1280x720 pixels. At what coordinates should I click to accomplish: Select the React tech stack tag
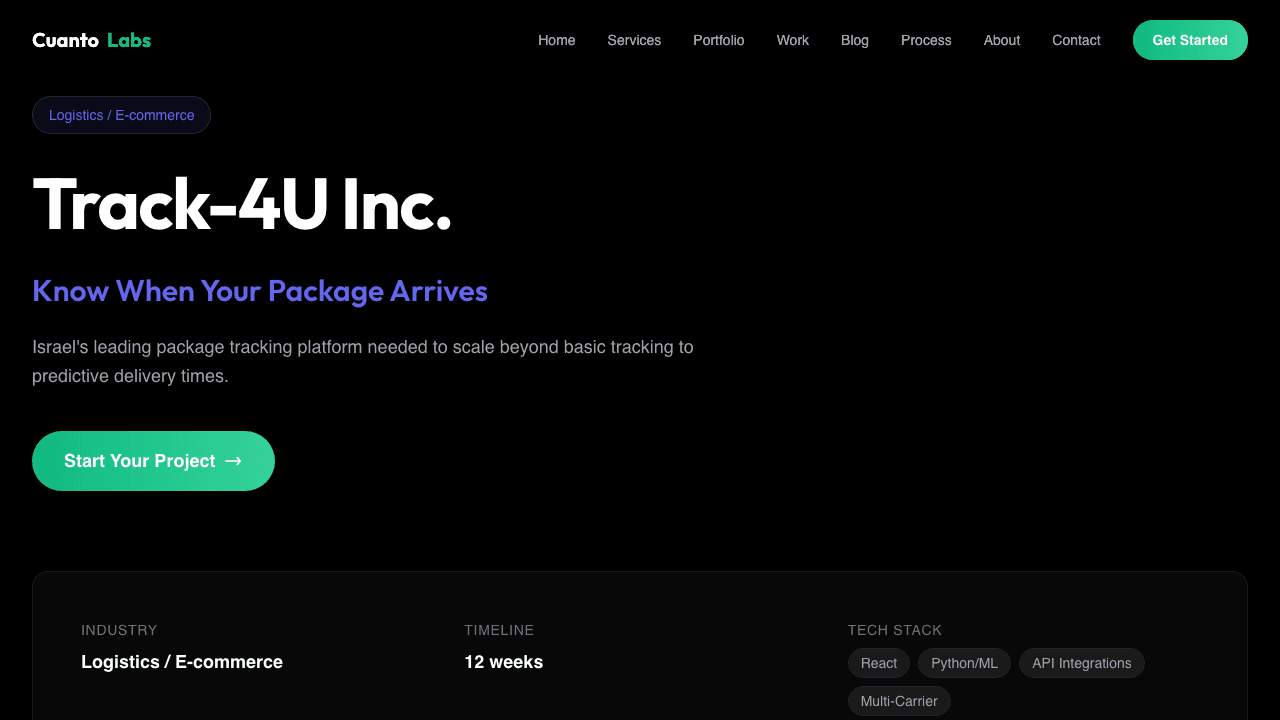click(x=879, y=663)
